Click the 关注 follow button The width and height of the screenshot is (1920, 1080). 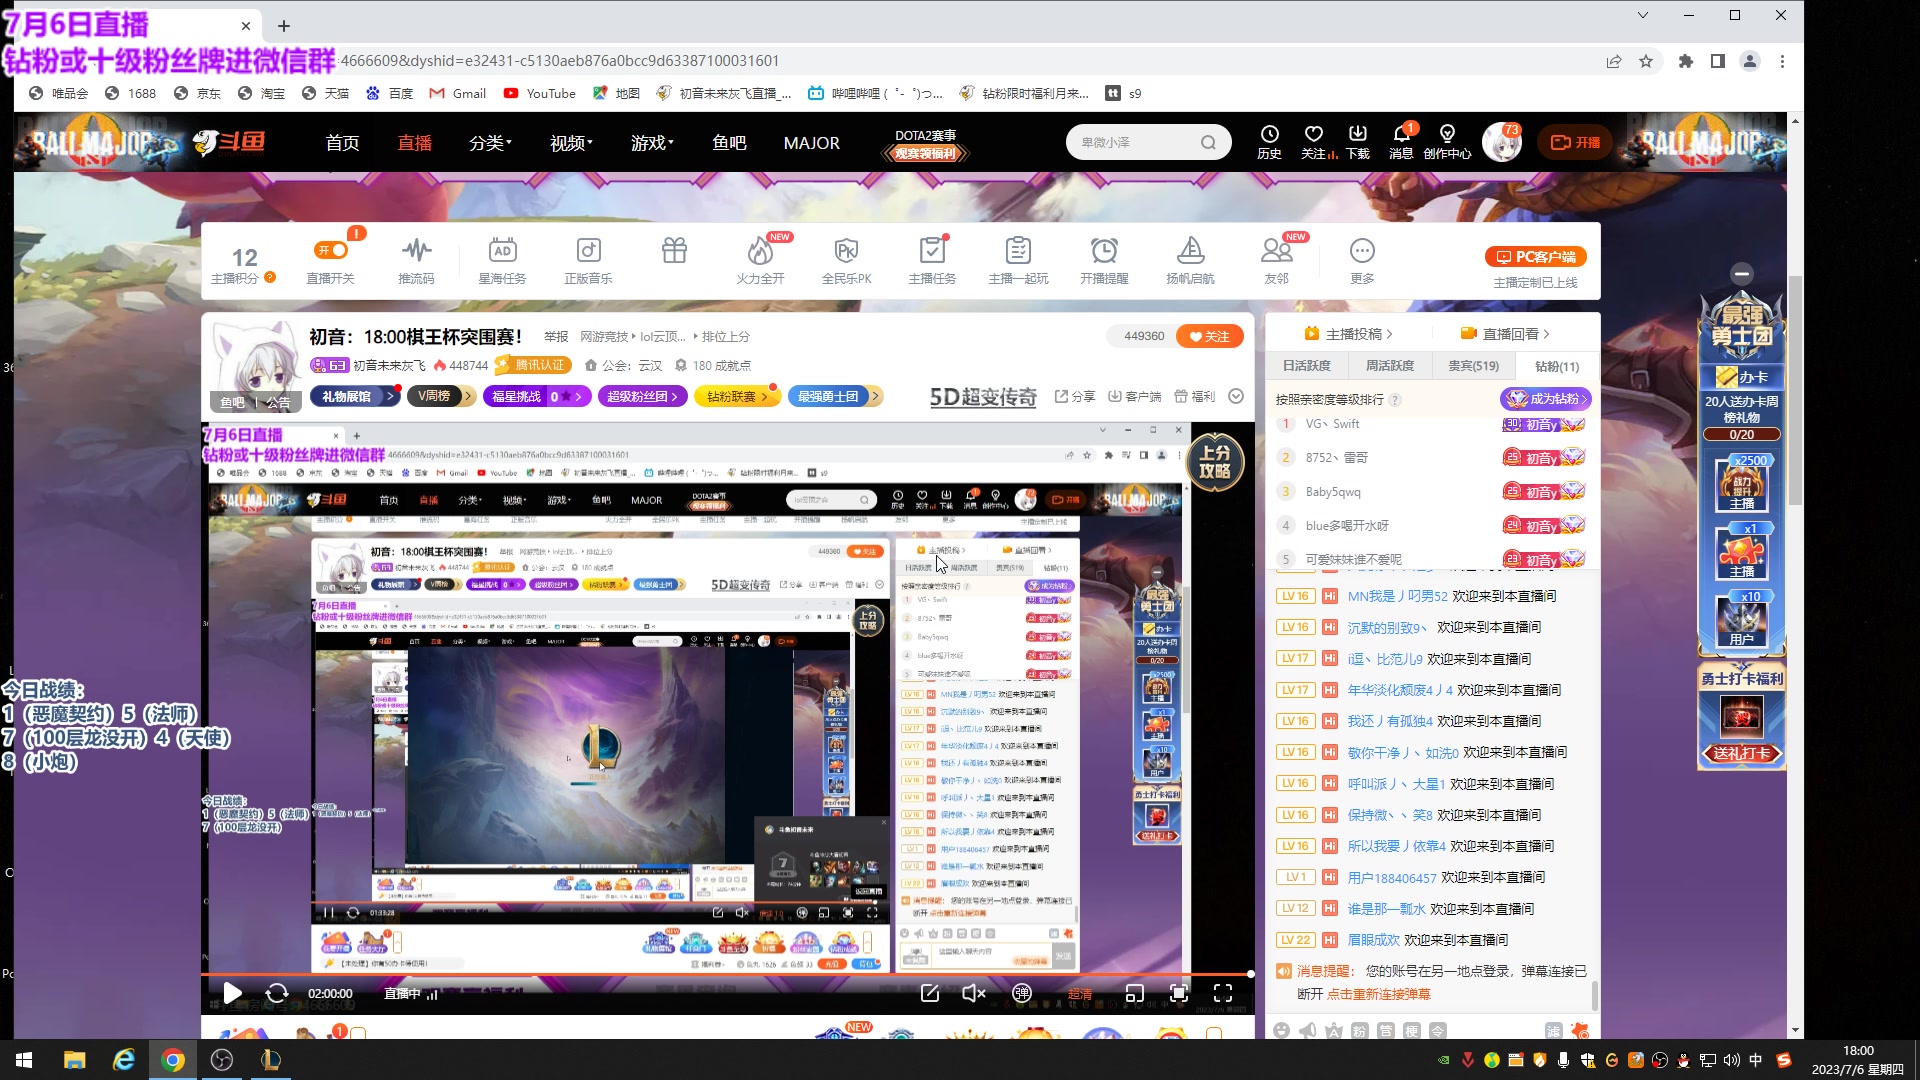[1210, 336]
